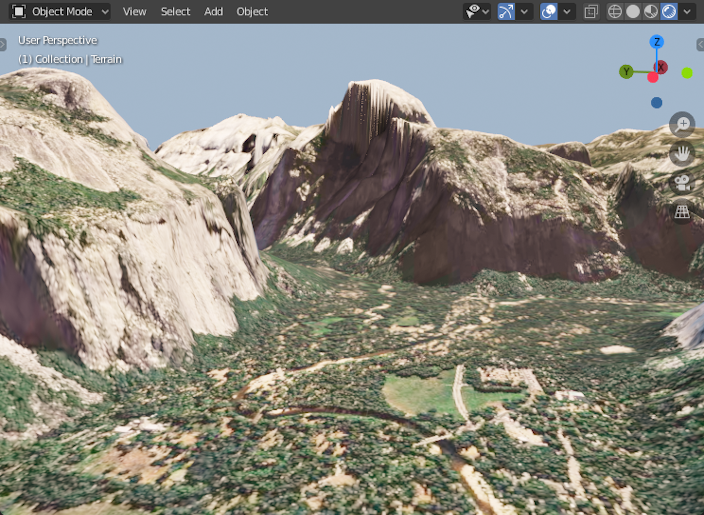Toggle viewport overlays display
The image size is (704, 515).
tap(549, 12)
